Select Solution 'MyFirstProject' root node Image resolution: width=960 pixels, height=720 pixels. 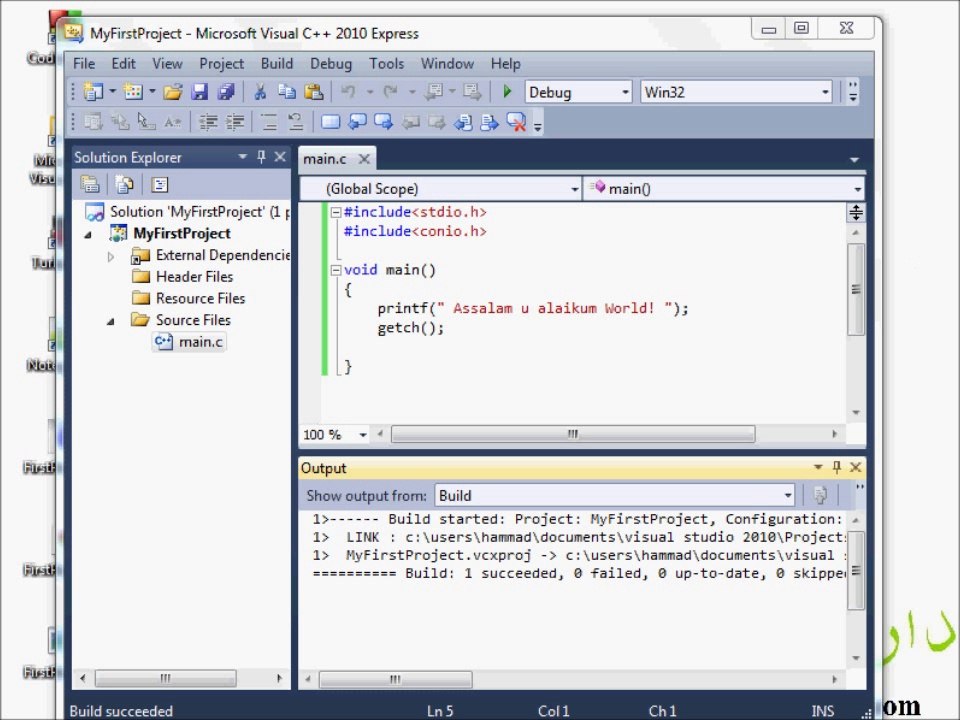[x=187, y=212]
